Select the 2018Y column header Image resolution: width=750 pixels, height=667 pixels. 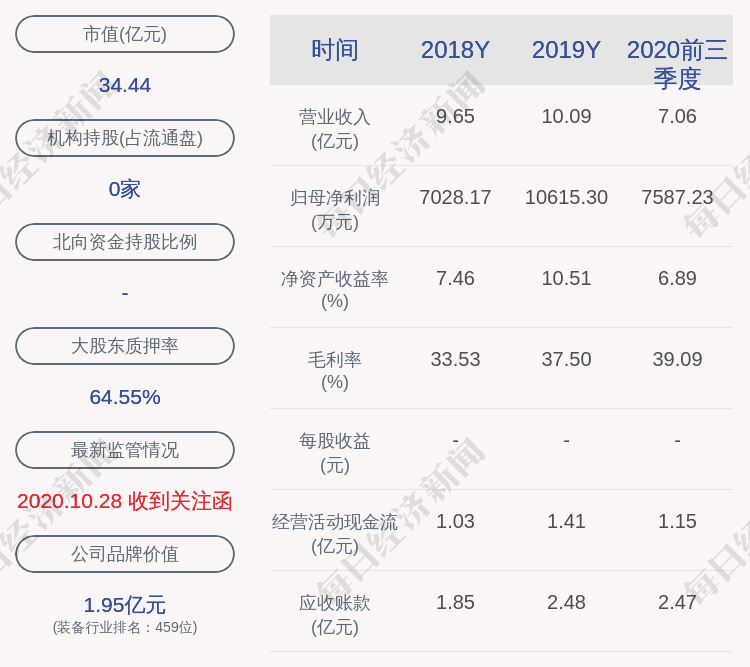point(455,50)
